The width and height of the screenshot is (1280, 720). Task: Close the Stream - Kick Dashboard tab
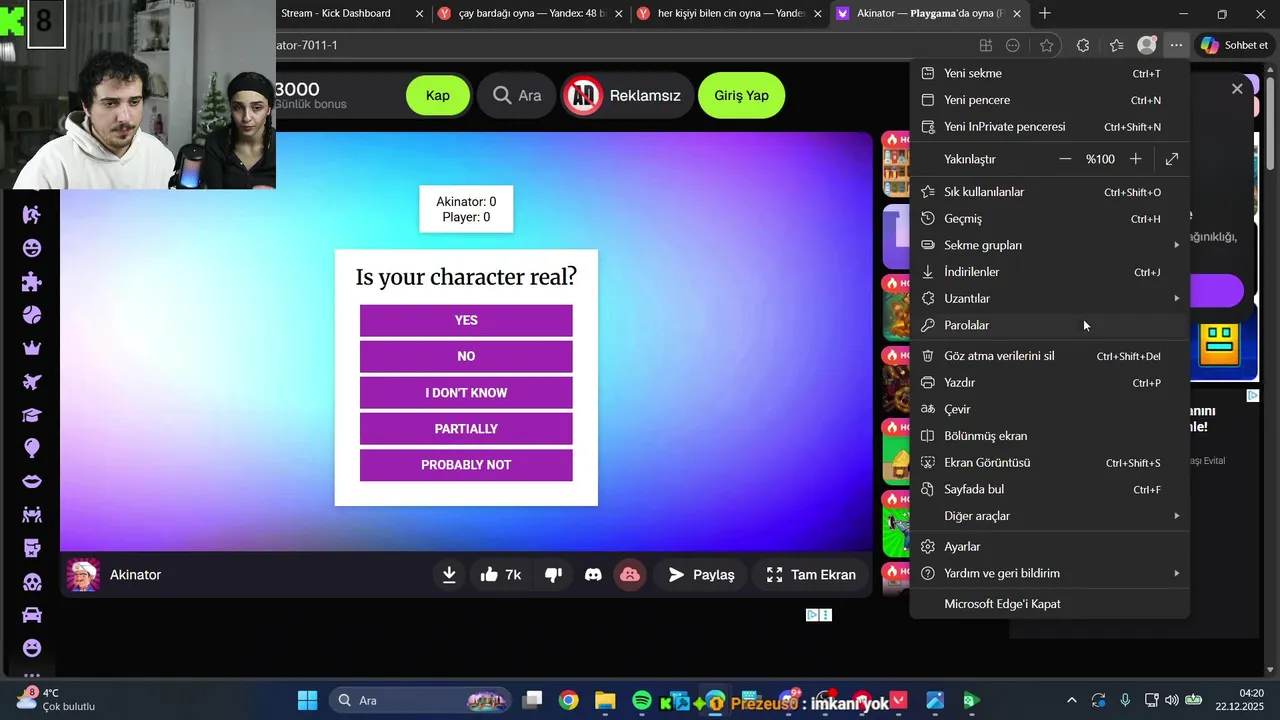419,14
